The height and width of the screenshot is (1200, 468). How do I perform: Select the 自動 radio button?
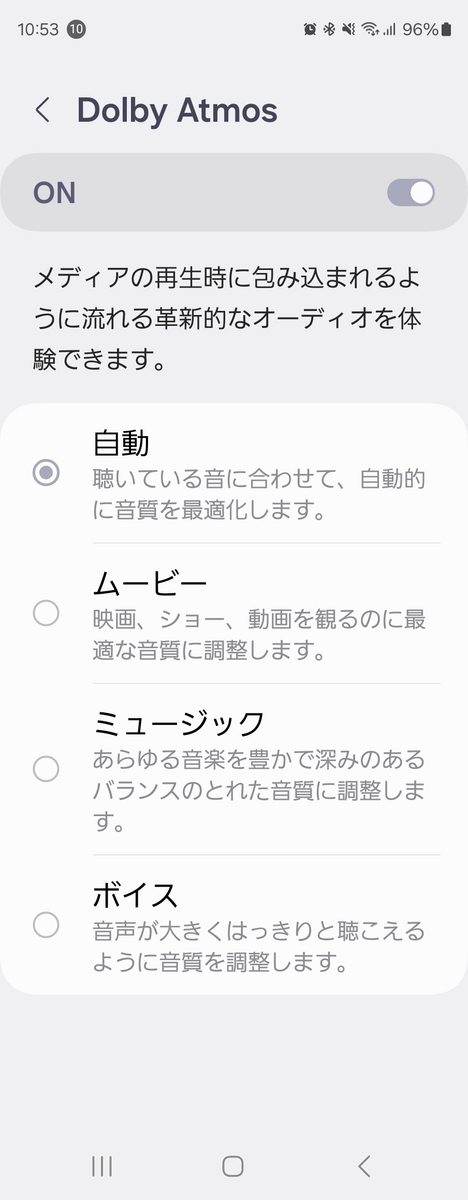tap(46, 472)
